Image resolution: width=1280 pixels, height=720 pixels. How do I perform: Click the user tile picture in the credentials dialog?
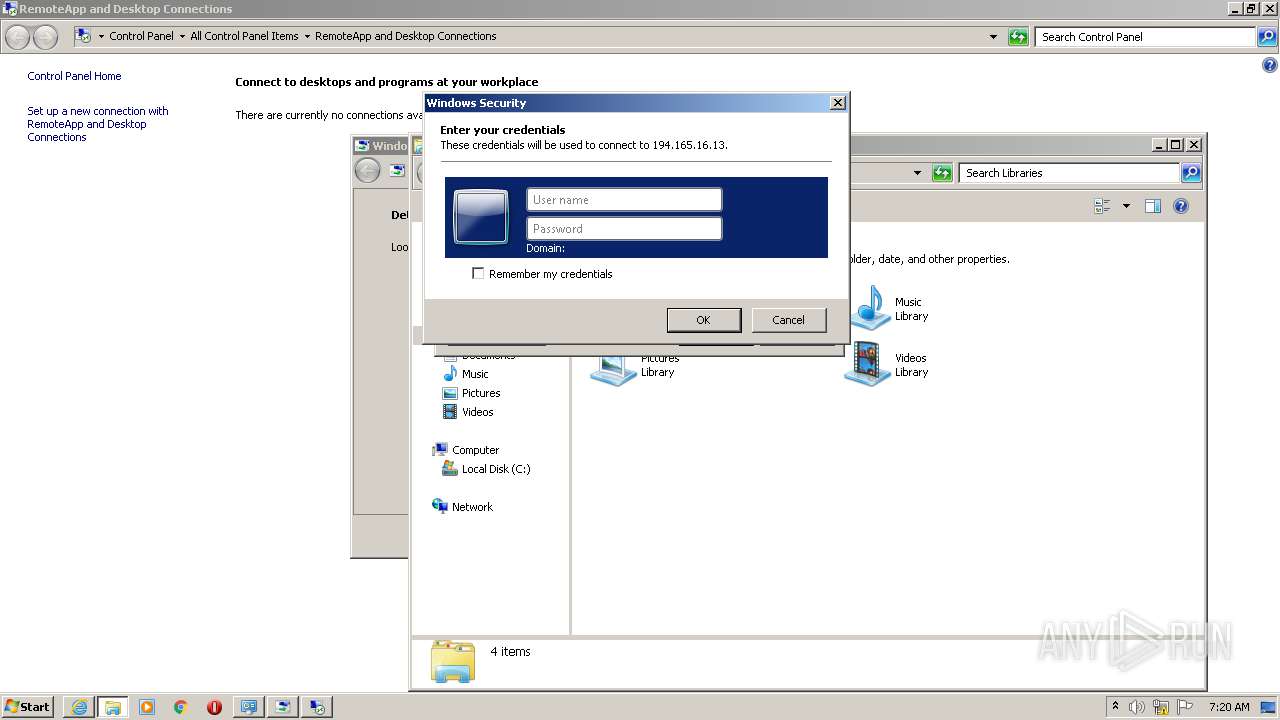[481, 217]
